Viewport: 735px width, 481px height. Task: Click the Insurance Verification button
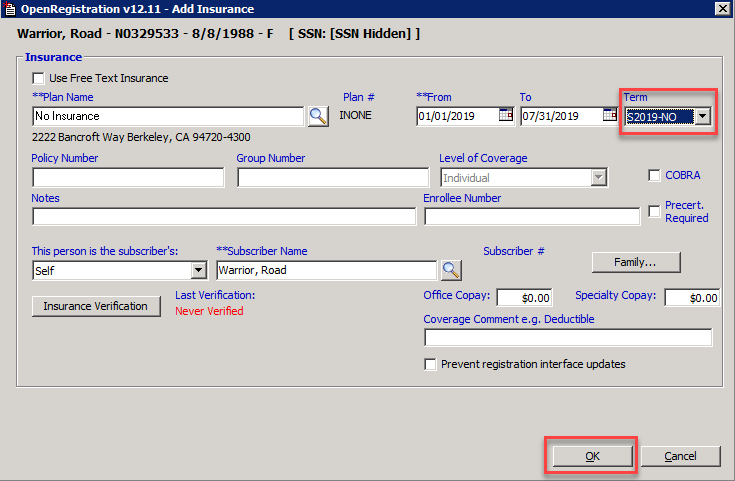click(96, 306)
